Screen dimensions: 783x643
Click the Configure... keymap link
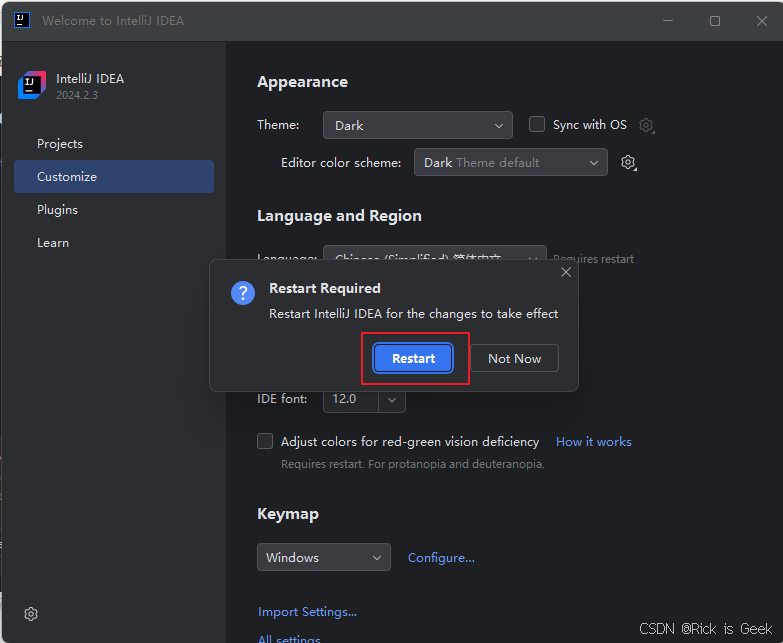[441, 558]
